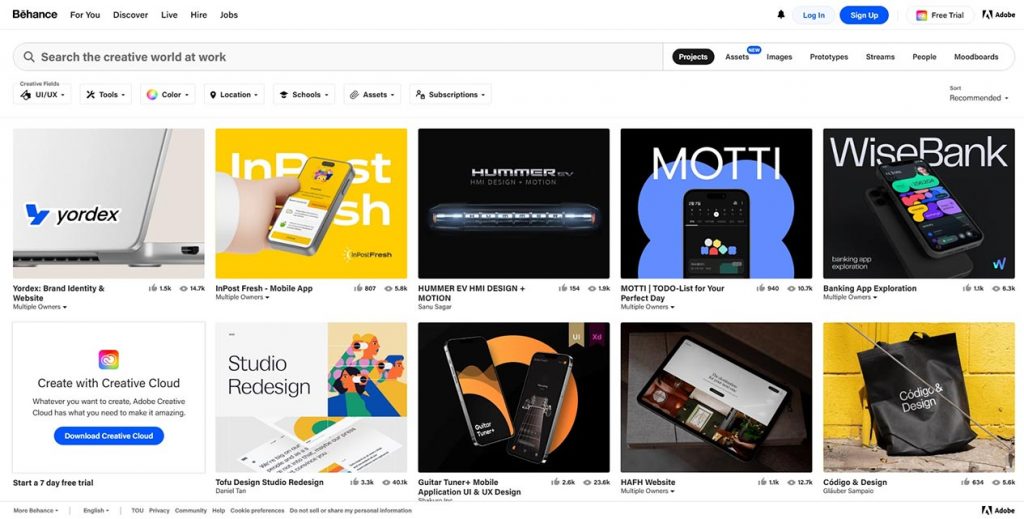Switch to the Prototypes search tab
This screenshot has width=1024, height=519.
(x=829, y=57)
